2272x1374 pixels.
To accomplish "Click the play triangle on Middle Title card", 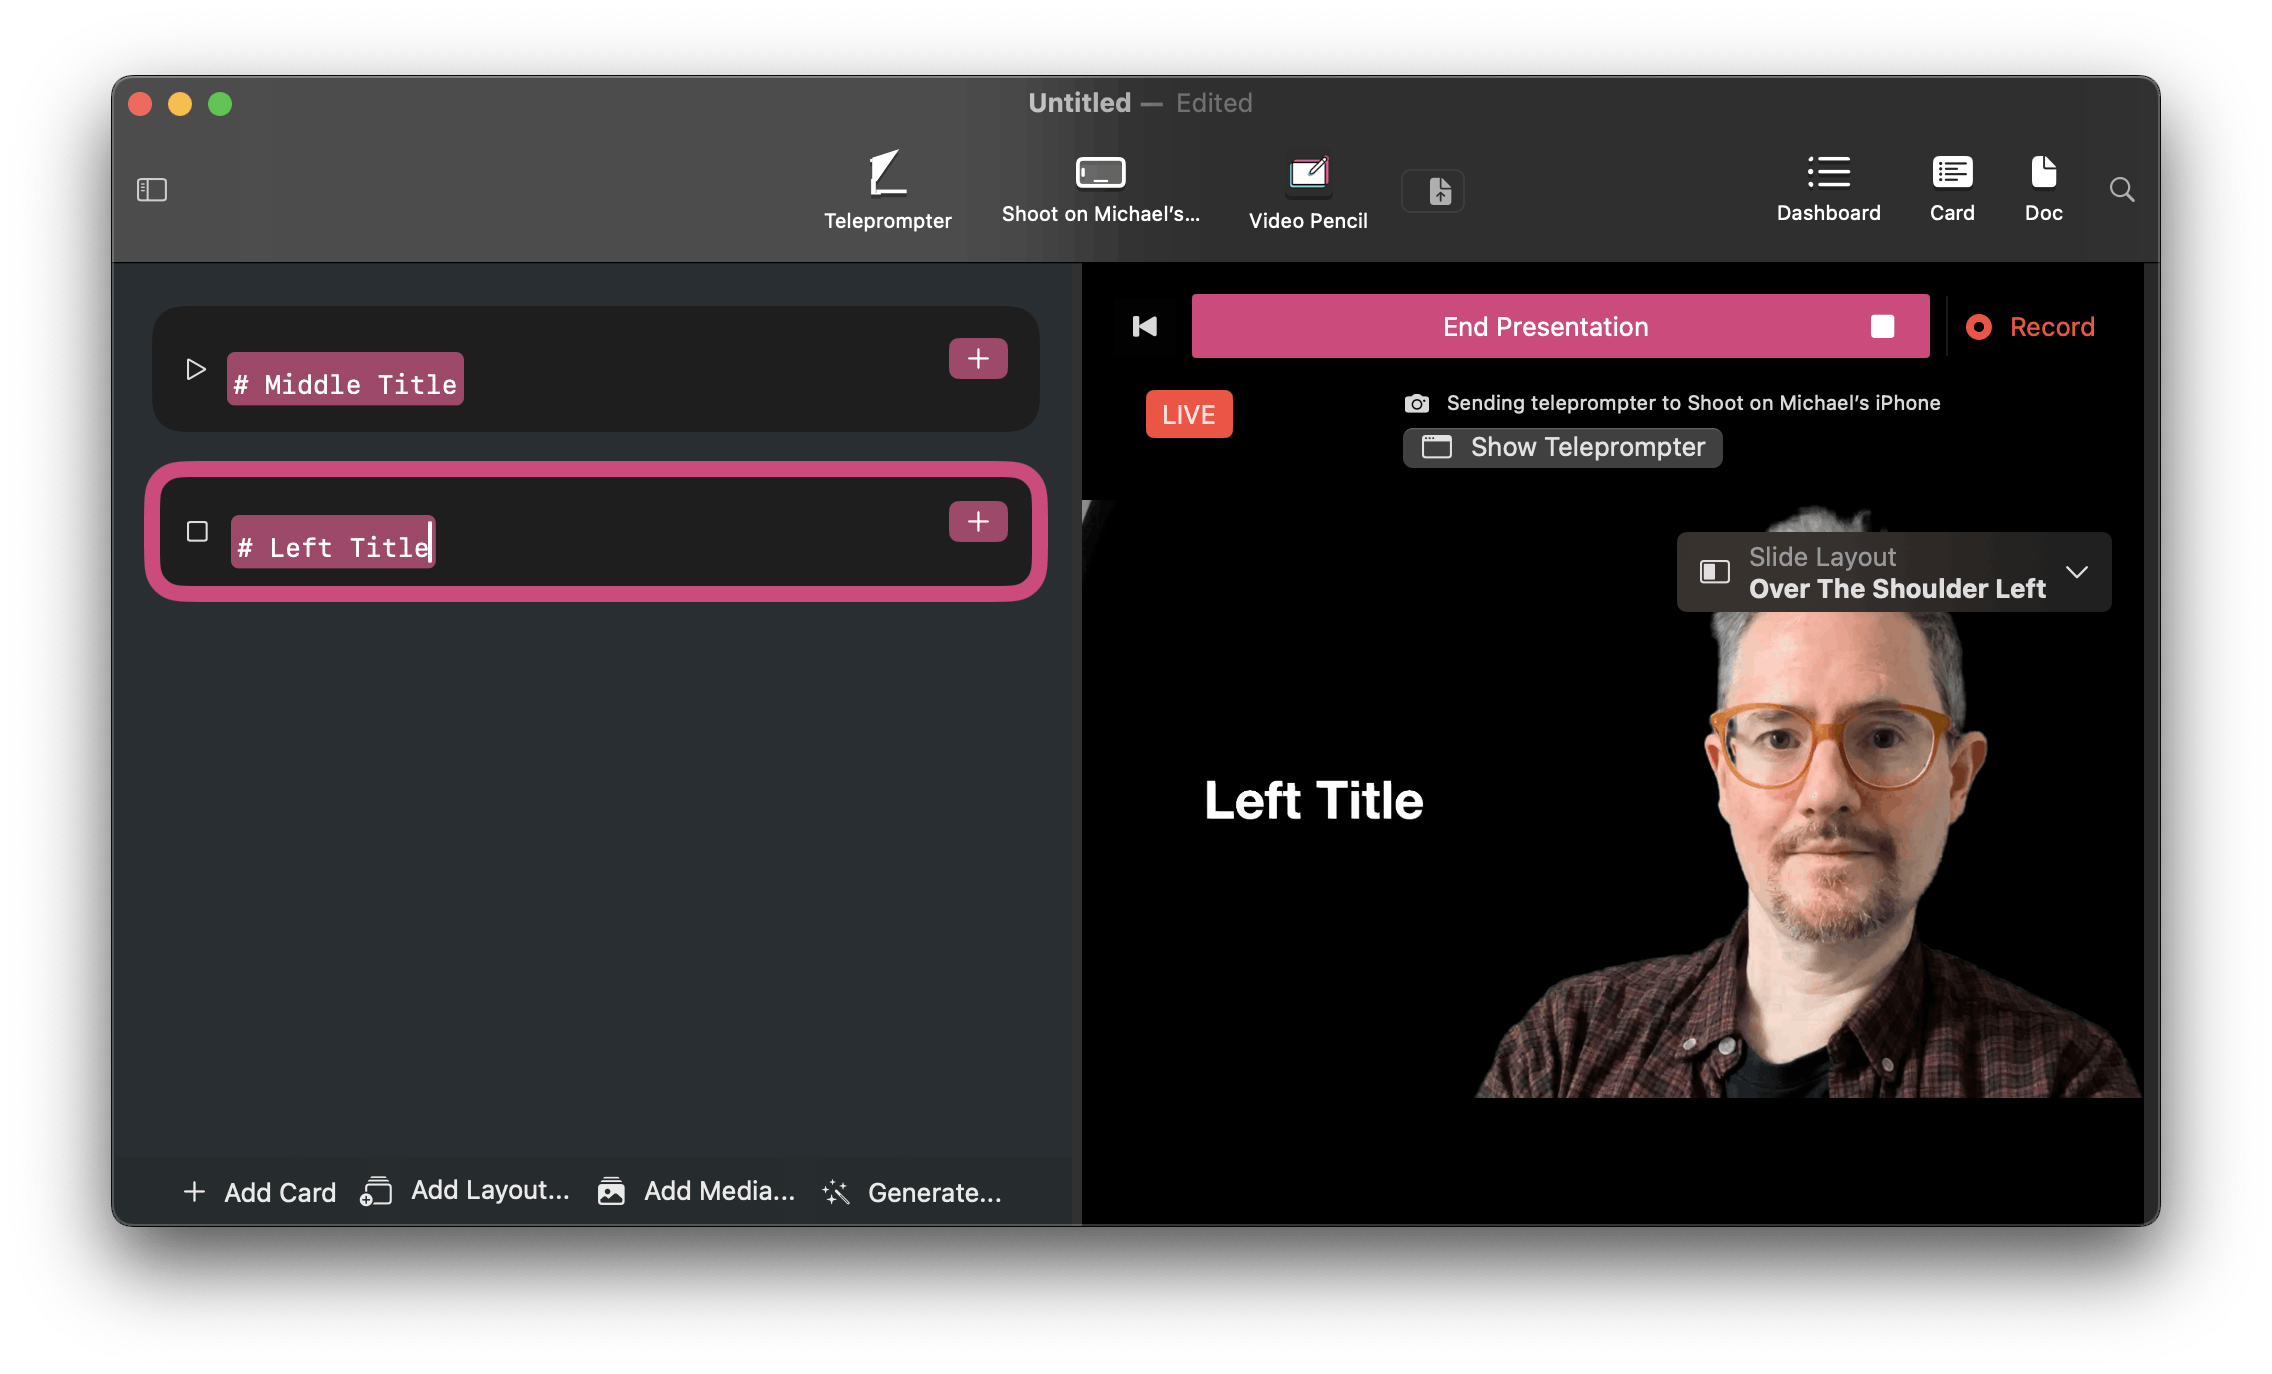I will click(x=196, y=370).
